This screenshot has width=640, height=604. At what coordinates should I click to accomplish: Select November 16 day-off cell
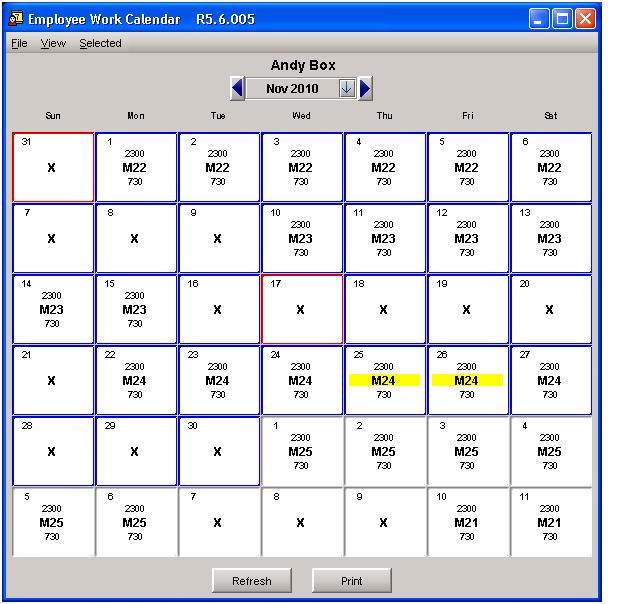pos(219,309)
